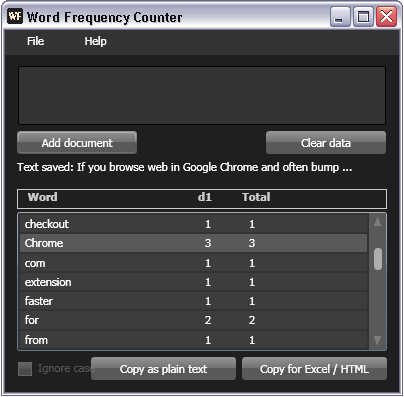The width and height of the screenshot is (404, 397).
Task: Select the 'faster' row
Action: [x=193, y=301]
